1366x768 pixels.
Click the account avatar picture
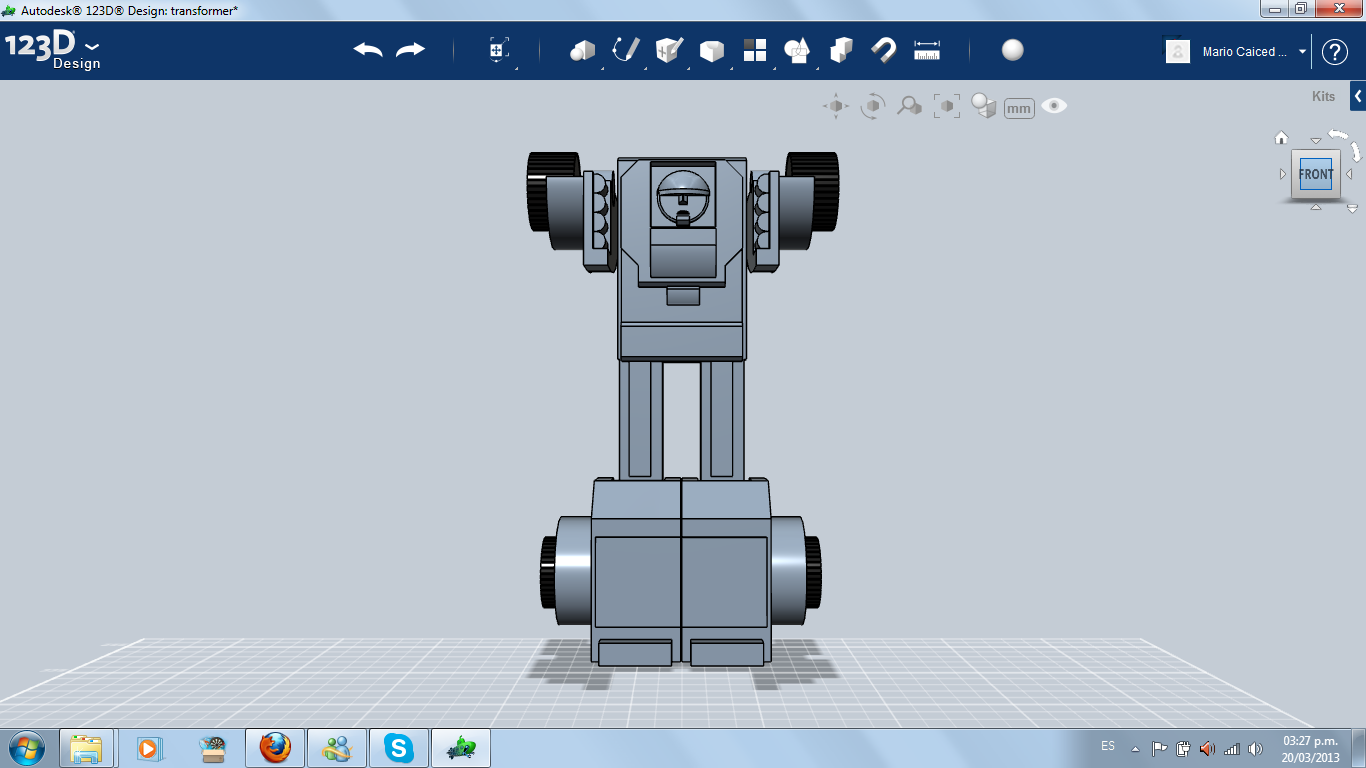point(1178,52)
